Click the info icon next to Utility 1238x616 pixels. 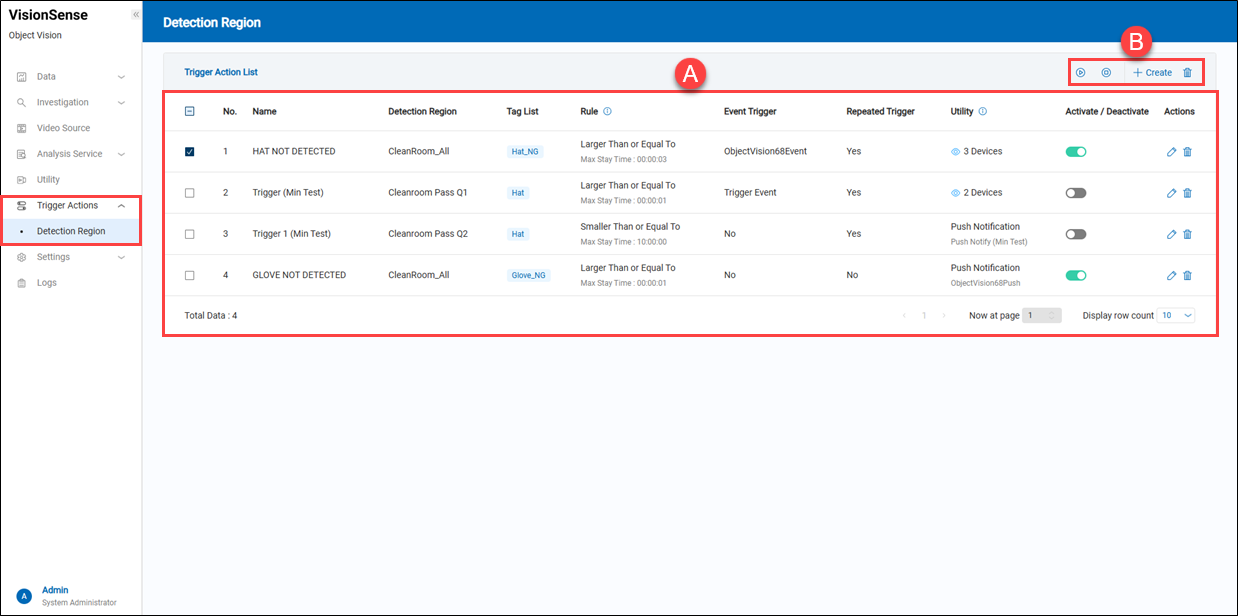[x=983, y=112]
